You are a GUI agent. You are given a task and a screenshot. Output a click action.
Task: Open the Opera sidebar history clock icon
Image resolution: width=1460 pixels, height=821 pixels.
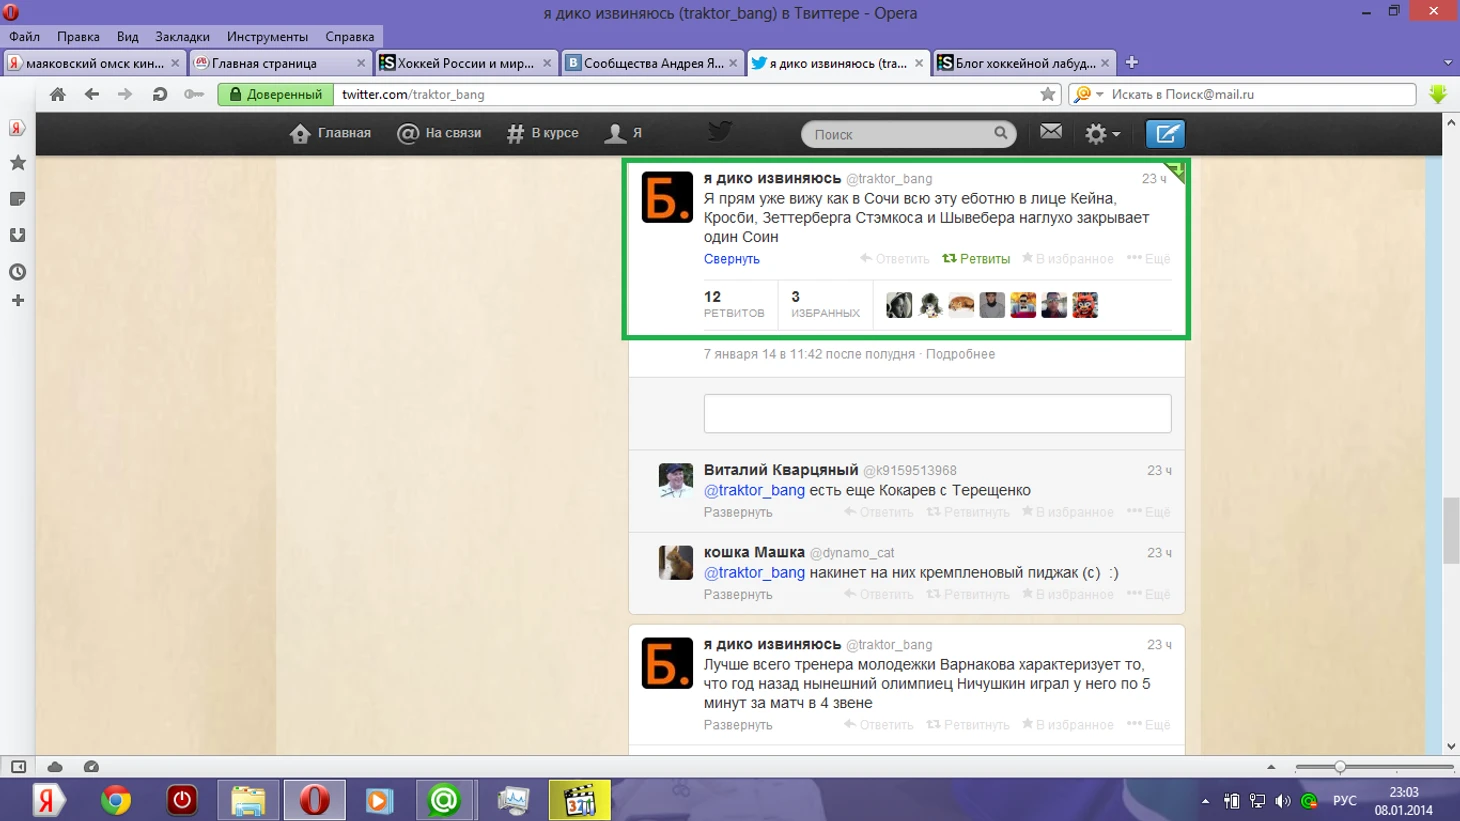pyautogui.click(x=17, y=271)
